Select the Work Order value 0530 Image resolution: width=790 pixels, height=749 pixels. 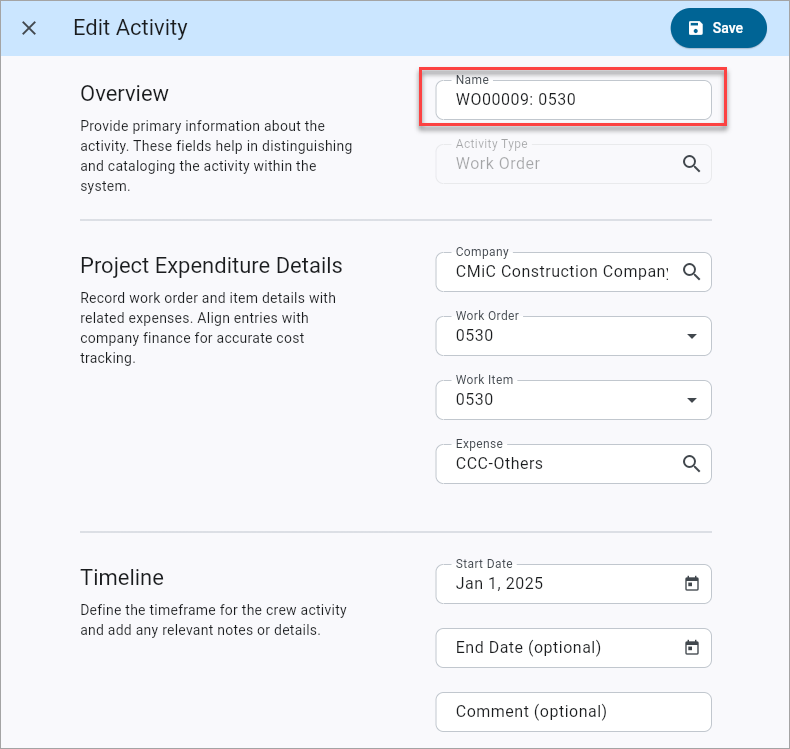pos(474,335)
